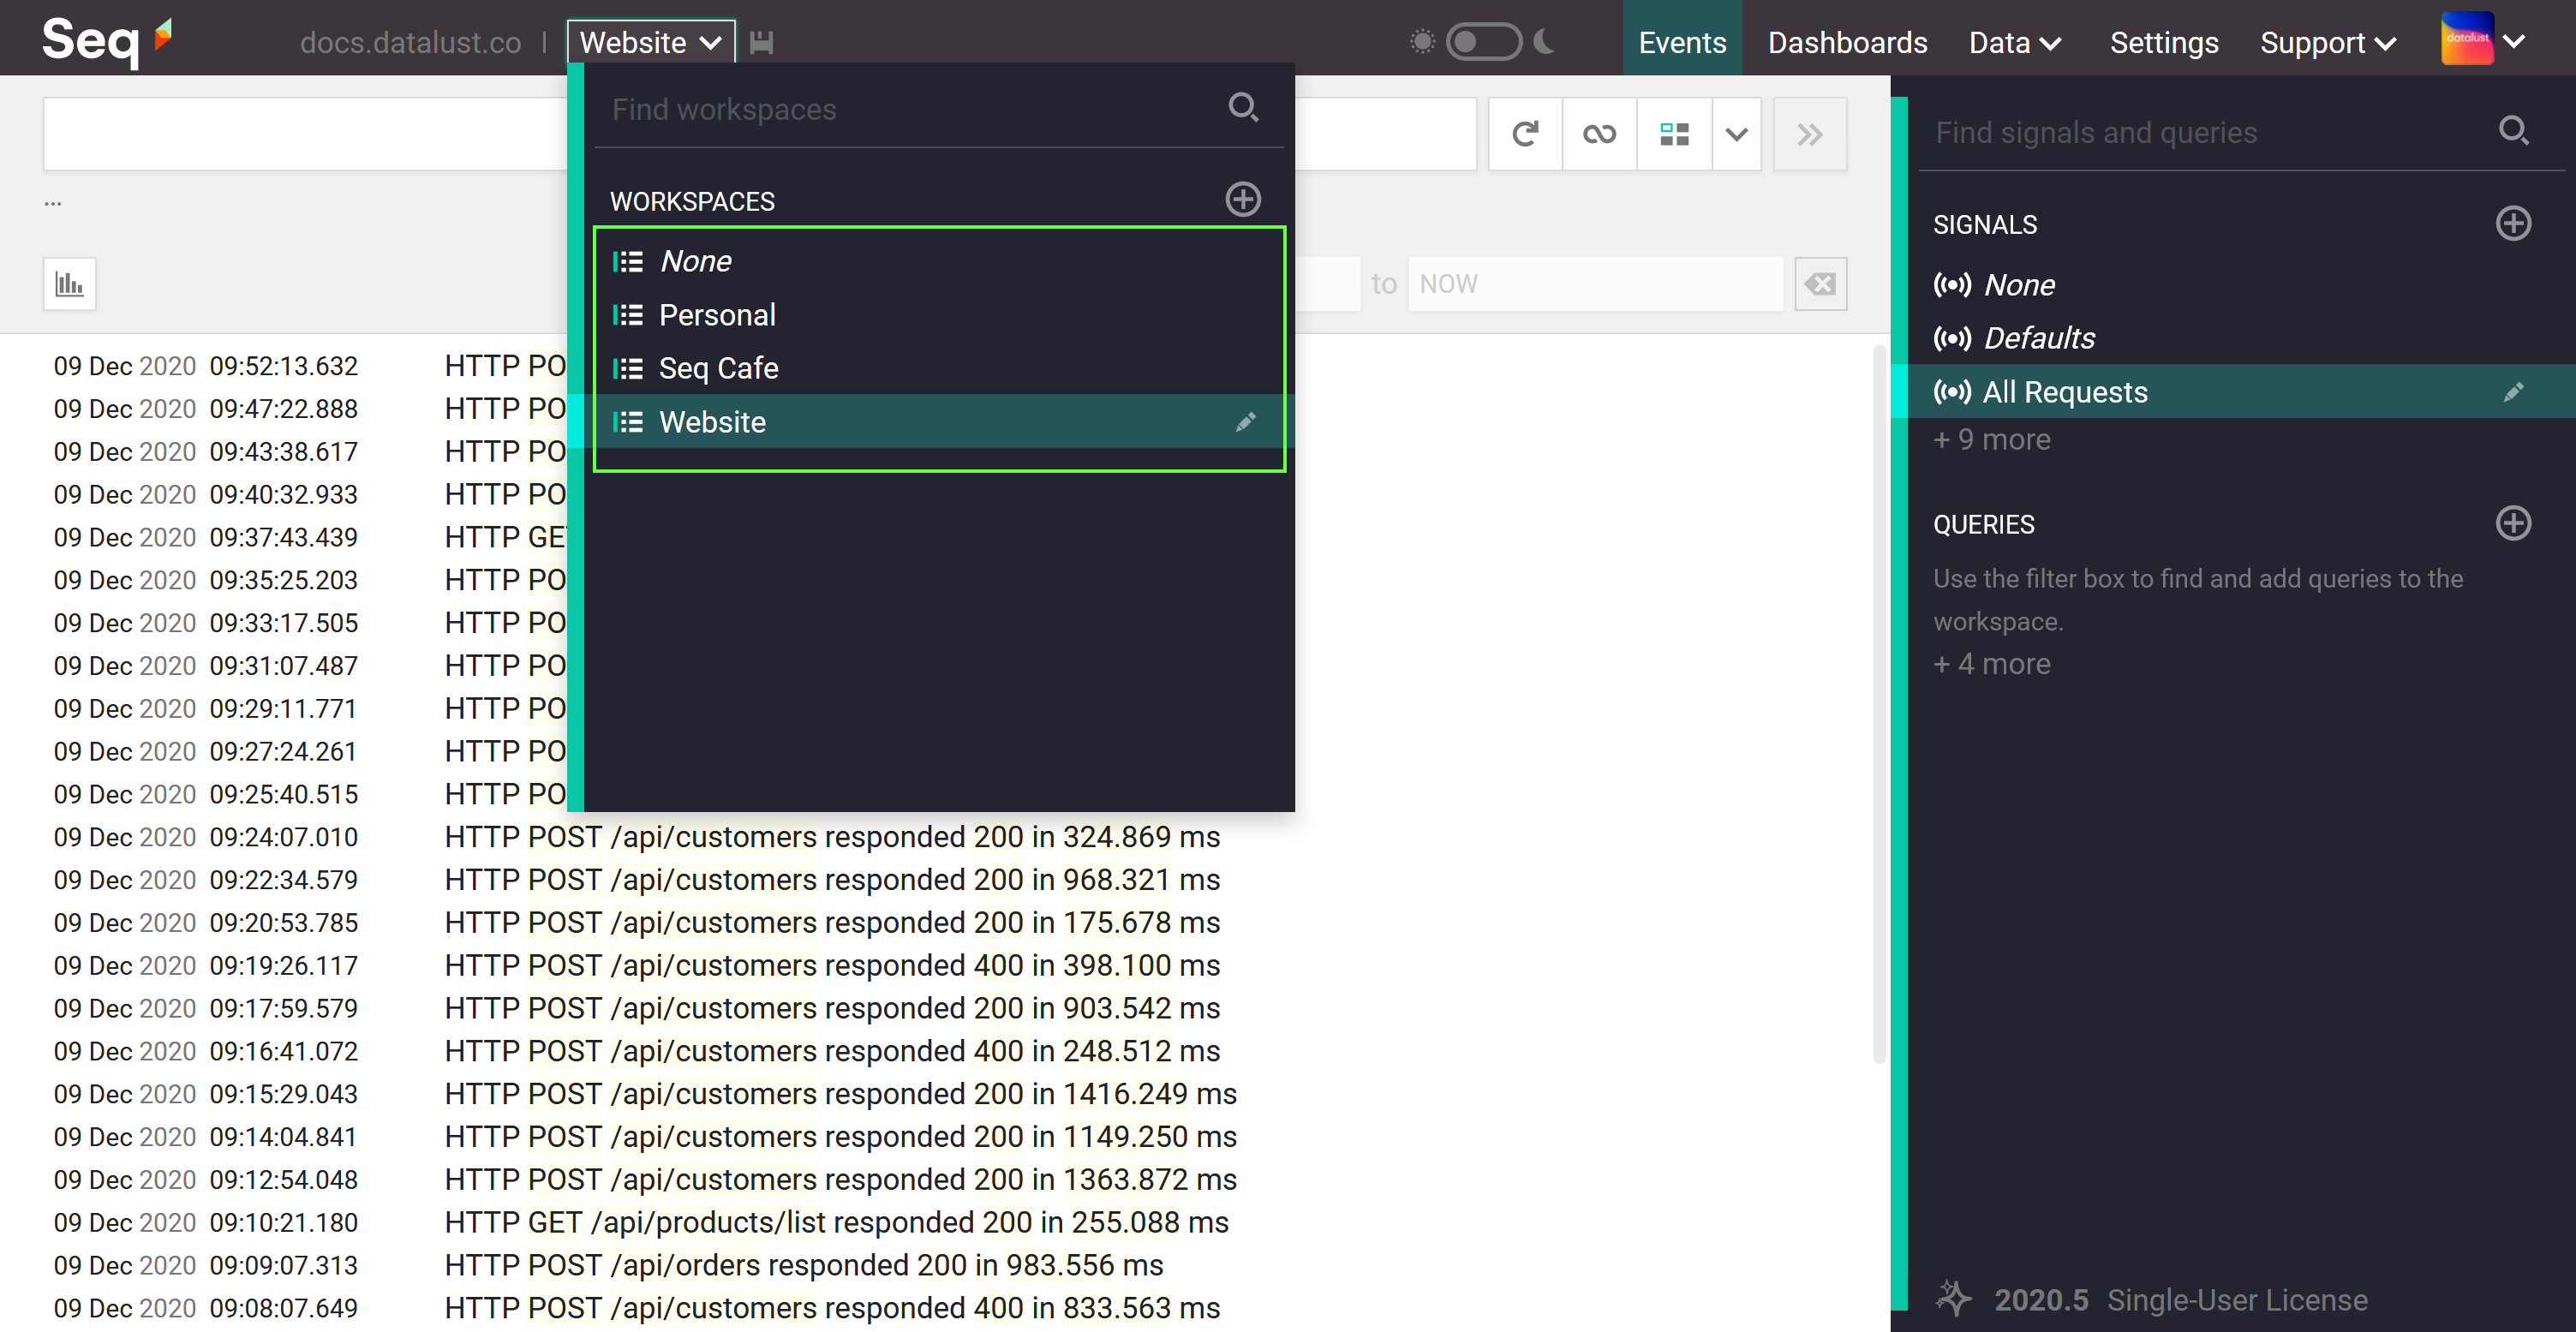Image resolution: width=2576 pixels, height=1332 pixels.
Task: Click the histogram chart icon
Action: tap(69, 284)
